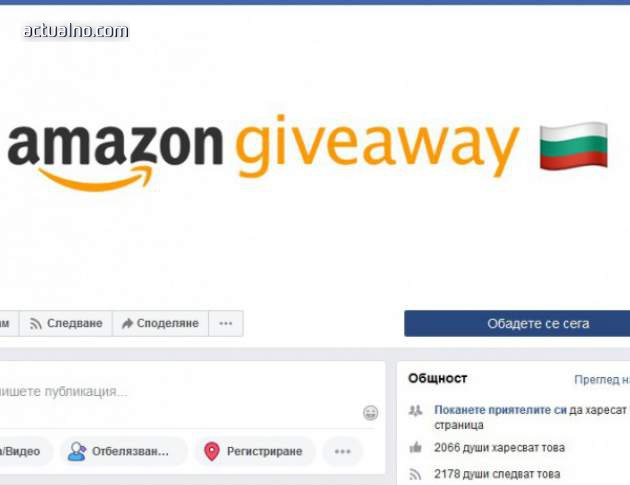The image size is (630, 485).
Task: Click the Photo/Video post option
Action: coord(24,451)
